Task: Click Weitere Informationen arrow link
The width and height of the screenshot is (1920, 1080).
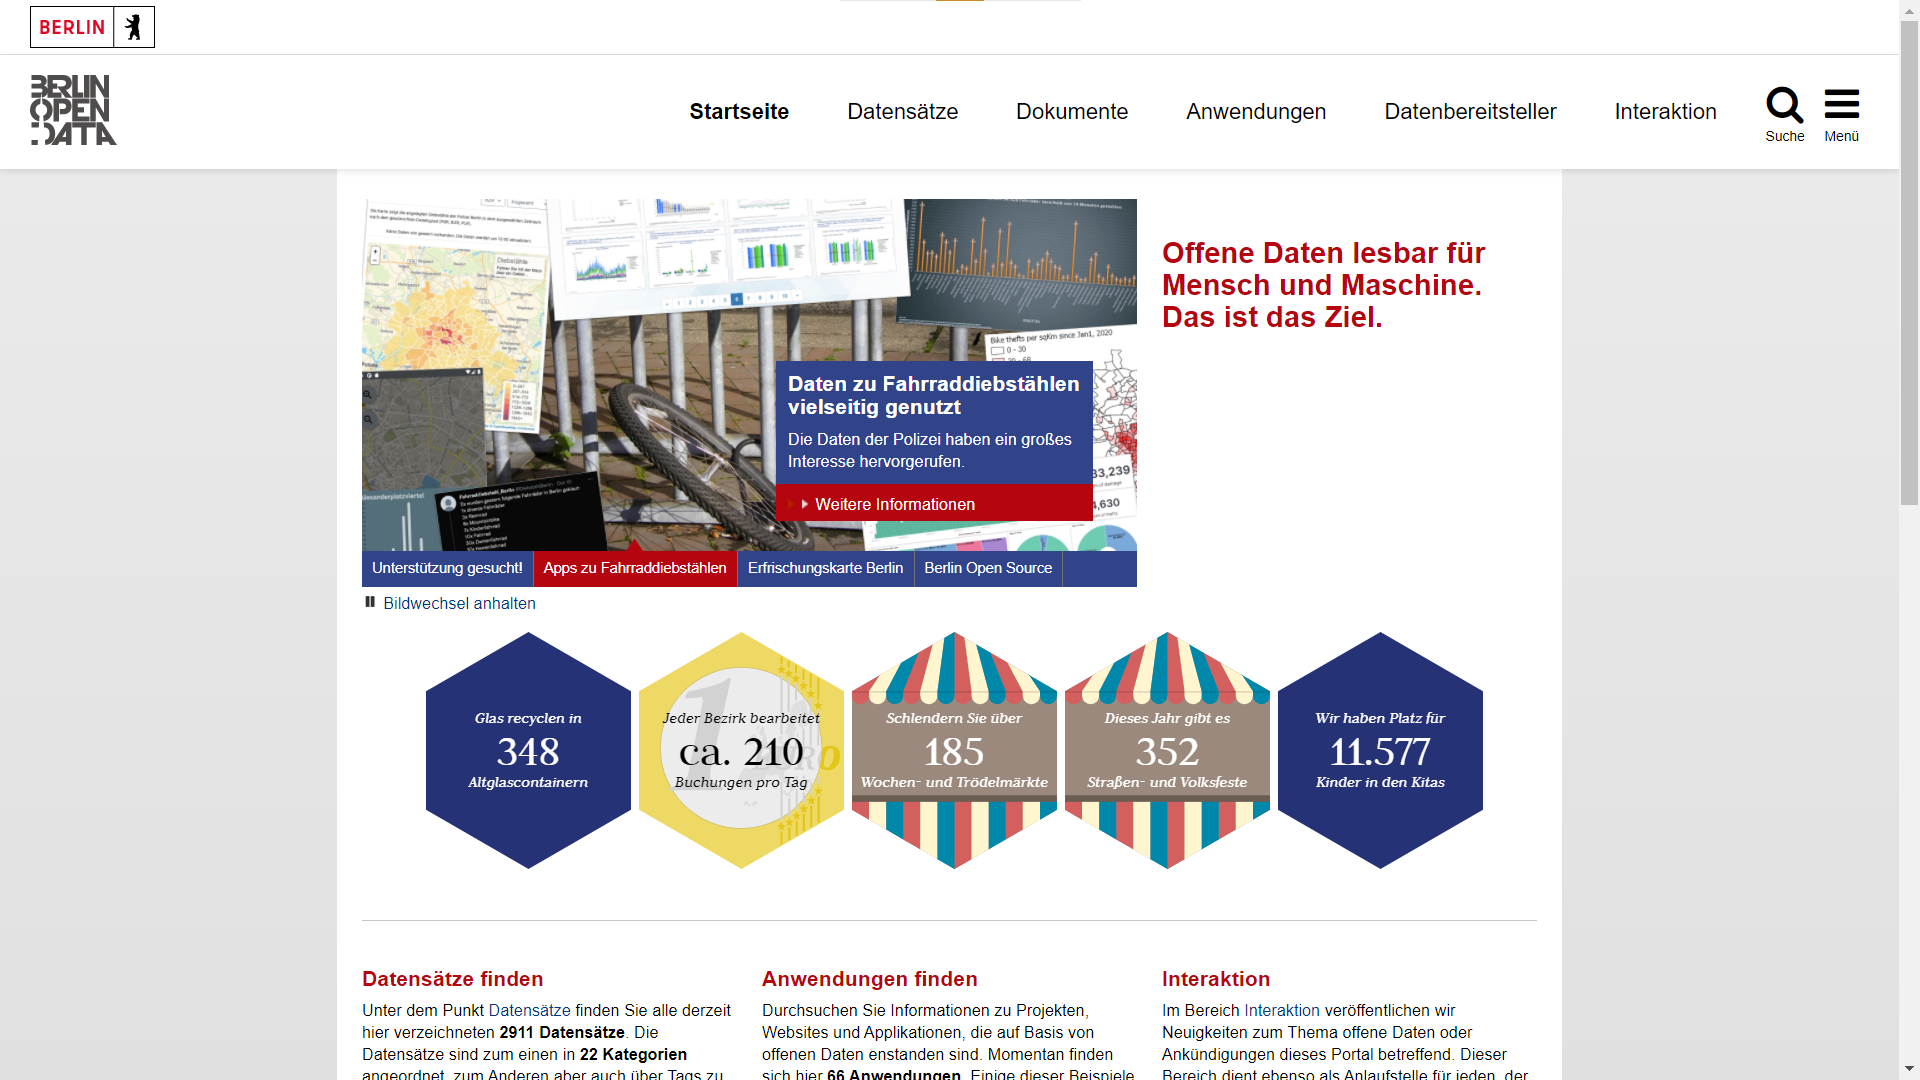Action: pos(894,504)
